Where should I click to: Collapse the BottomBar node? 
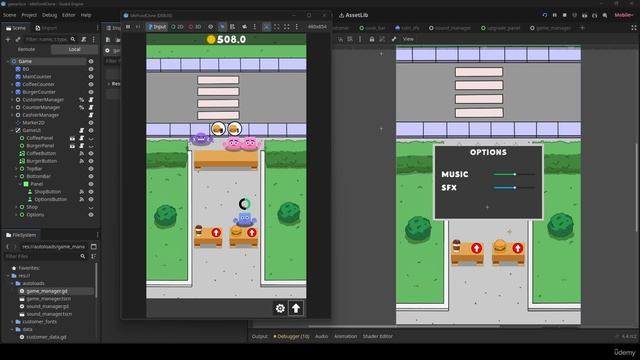[x=16, y=176]
